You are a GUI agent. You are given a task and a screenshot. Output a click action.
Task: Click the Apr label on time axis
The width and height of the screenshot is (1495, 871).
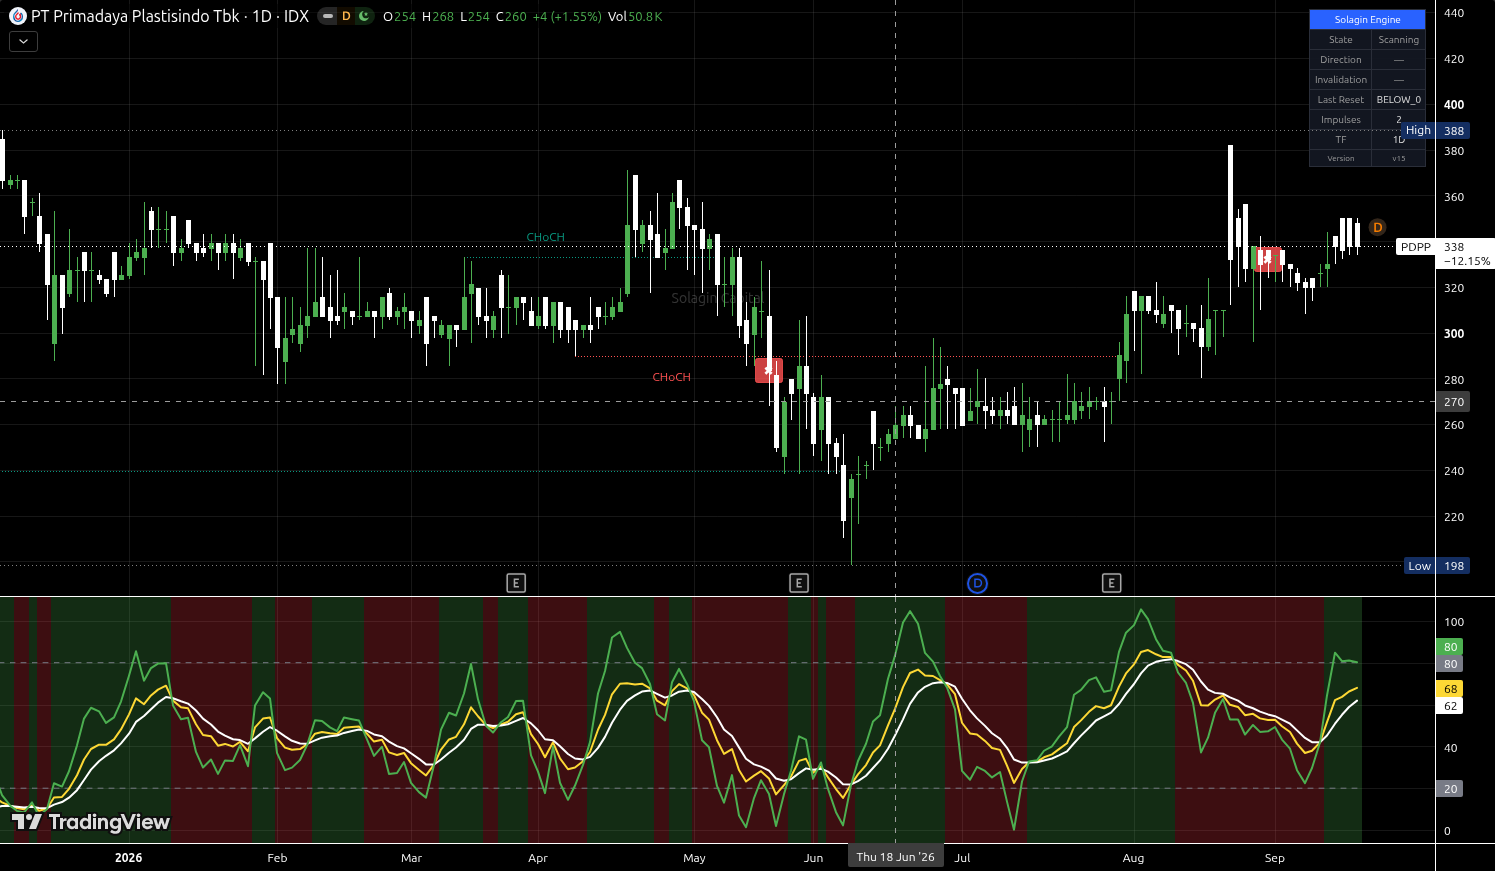point(538,858)
